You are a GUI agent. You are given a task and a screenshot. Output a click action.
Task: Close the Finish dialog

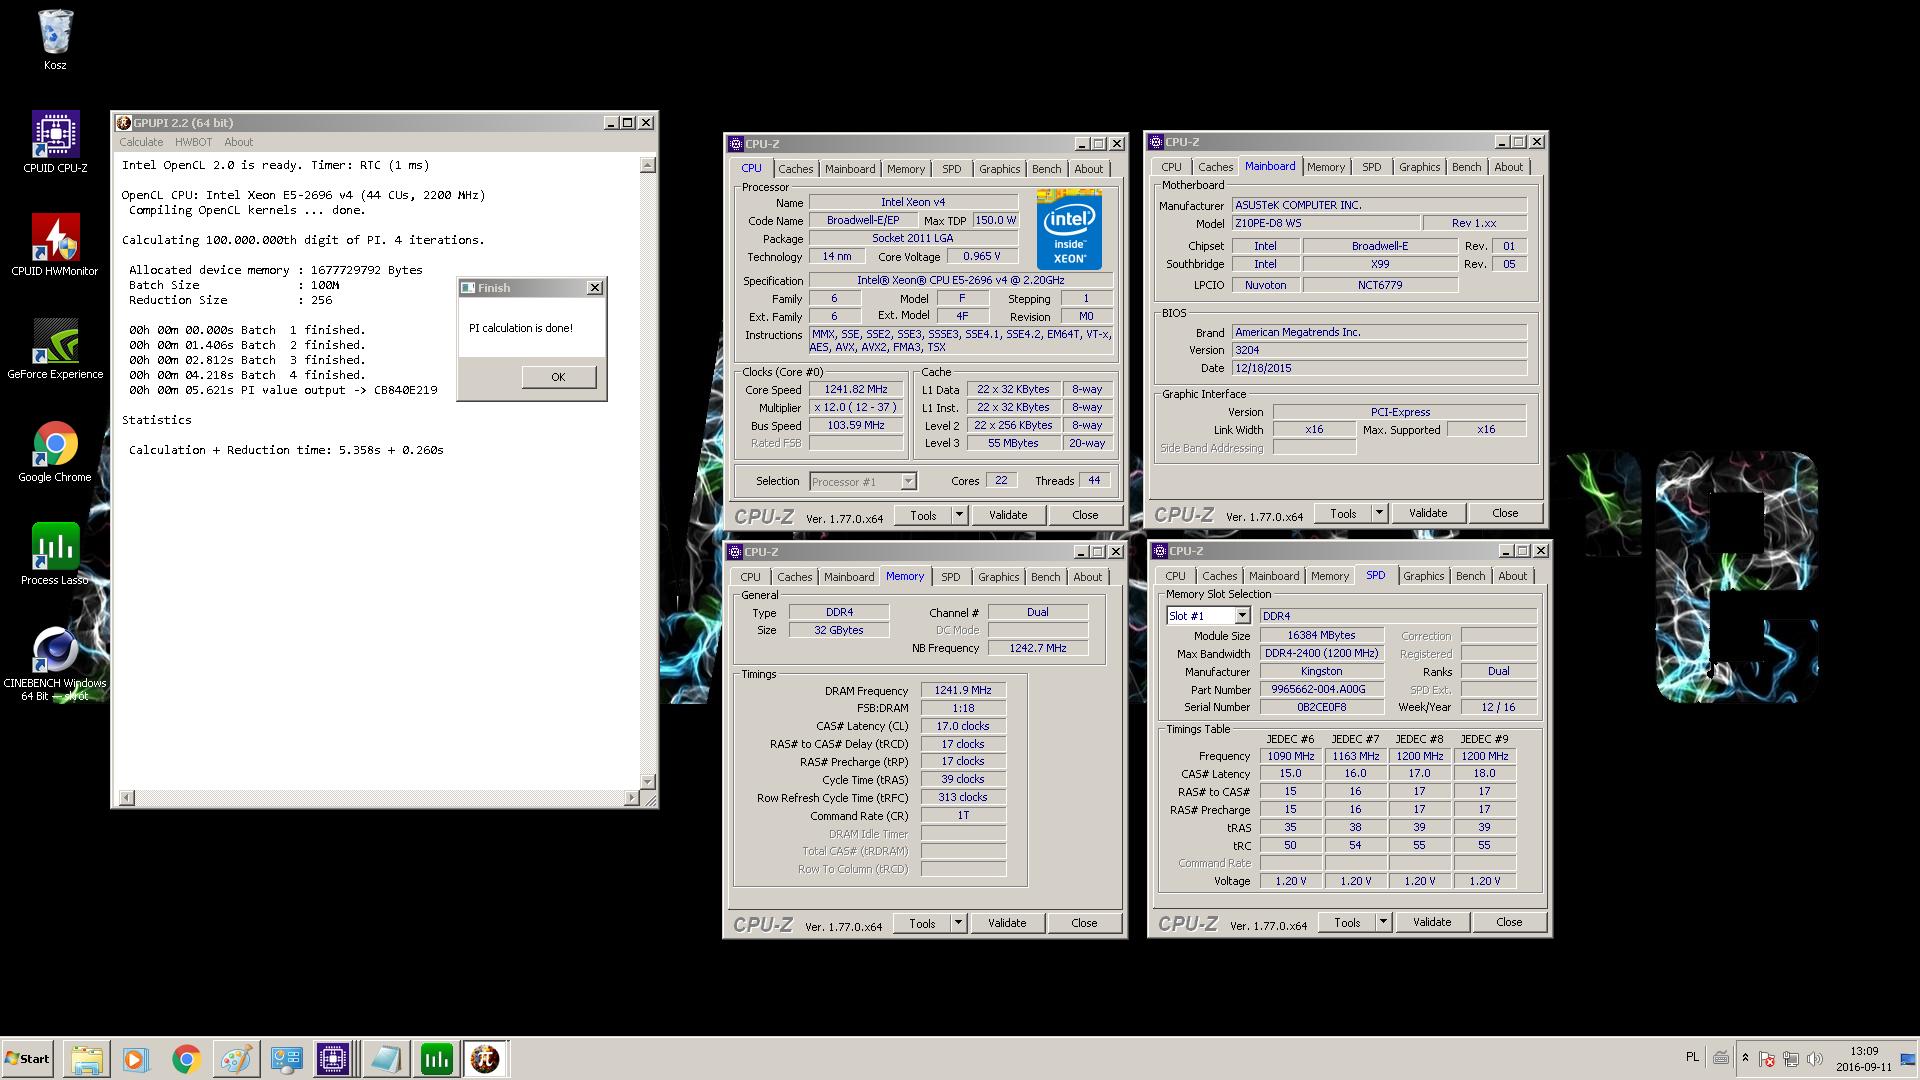click(594, 288)
